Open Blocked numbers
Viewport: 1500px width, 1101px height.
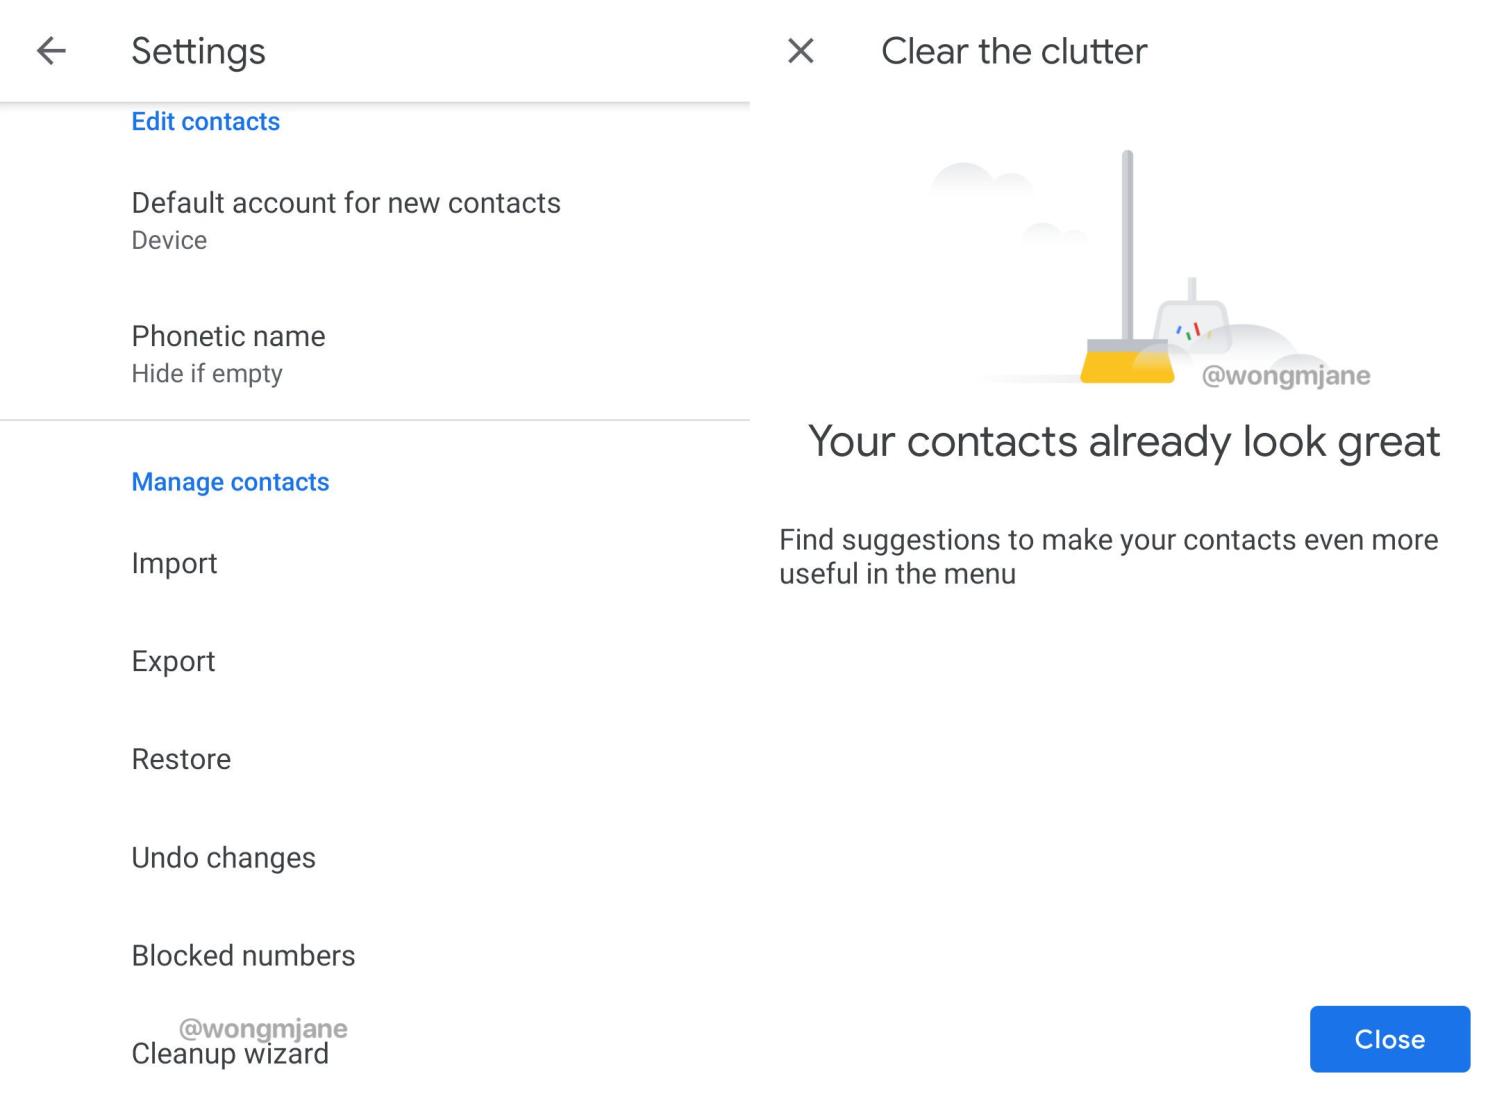point(243,955)
